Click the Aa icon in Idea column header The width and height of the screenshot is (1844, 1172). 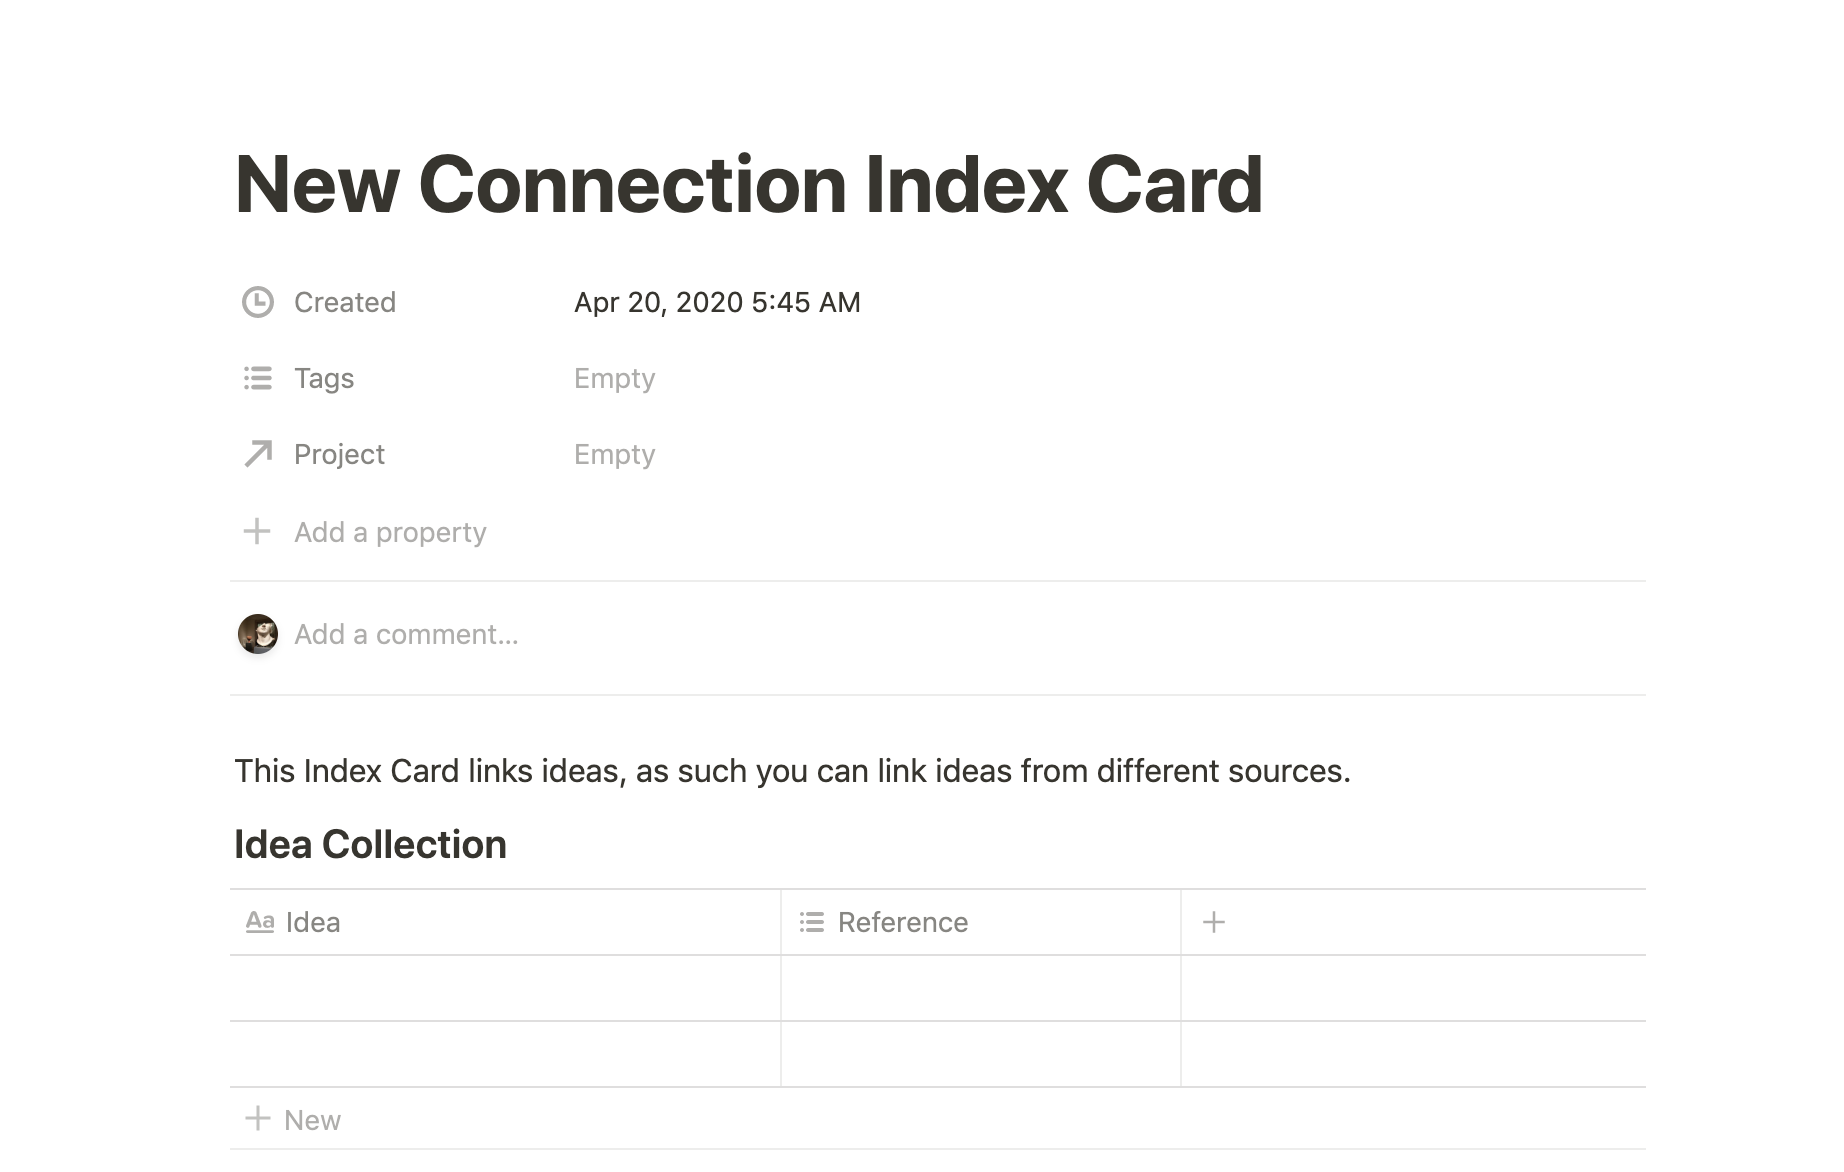(260, 922)
